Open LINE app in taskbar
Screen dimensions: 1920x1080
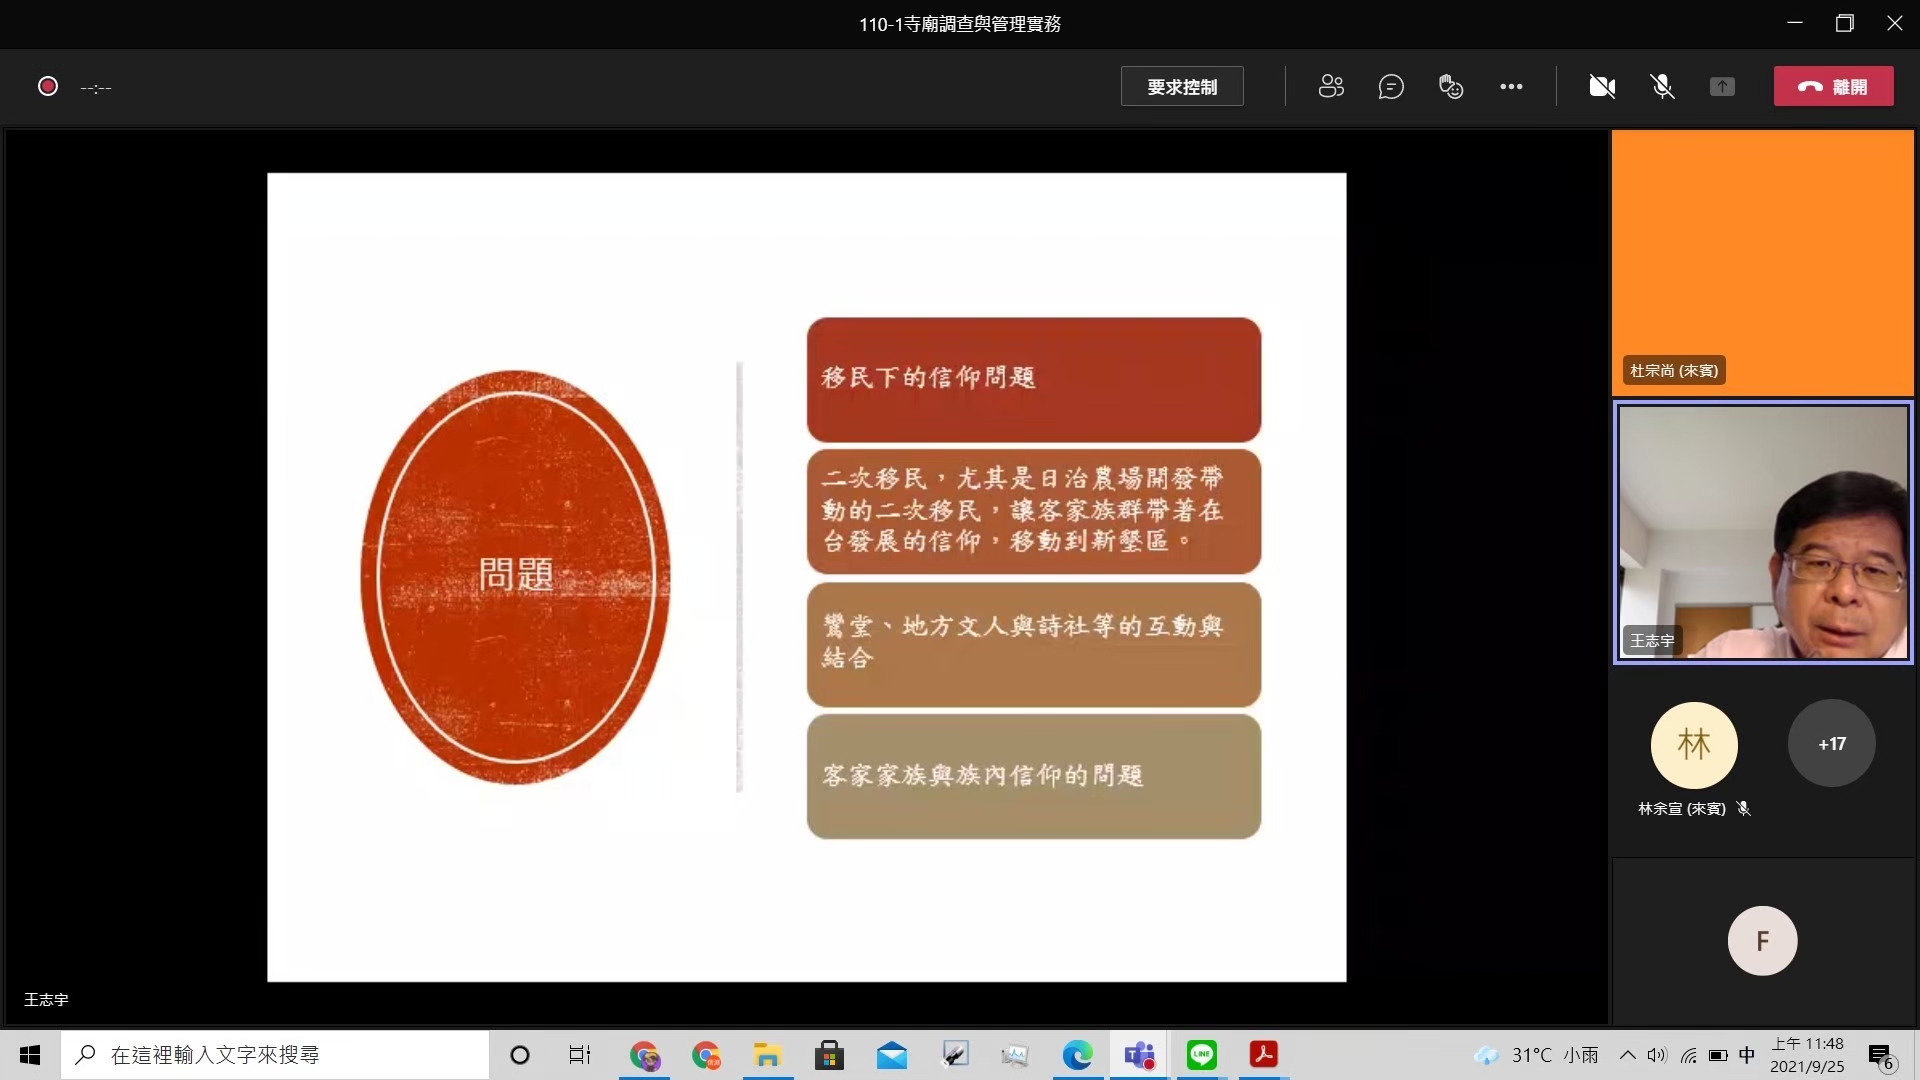pos(1201,1055)
